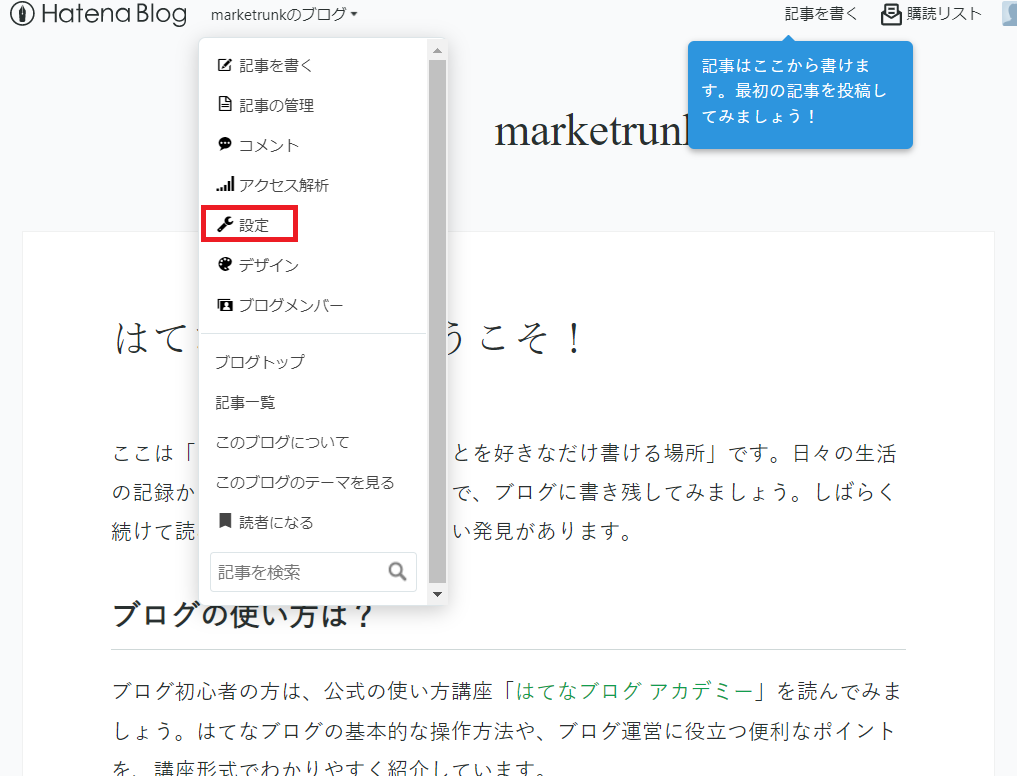Viewport: 1017px width, 776px height.
Task: Click the ブログメンバー member icon
Action: coord(225,305)
